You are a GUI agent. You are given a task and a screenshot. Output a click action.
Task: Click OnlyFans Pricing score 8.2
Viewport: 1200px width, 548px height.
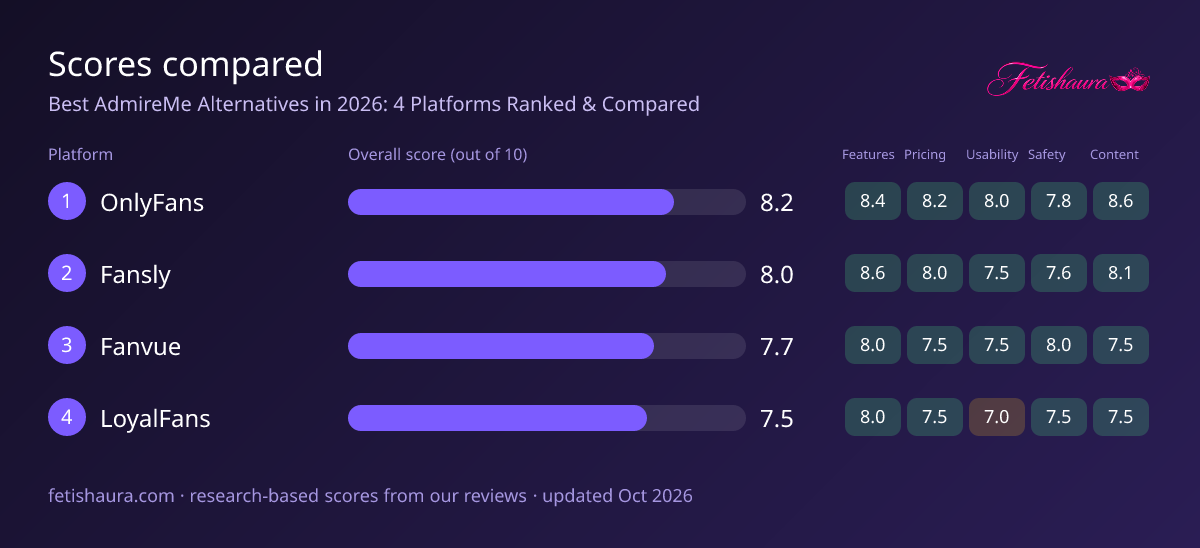(x=935, y=201)
